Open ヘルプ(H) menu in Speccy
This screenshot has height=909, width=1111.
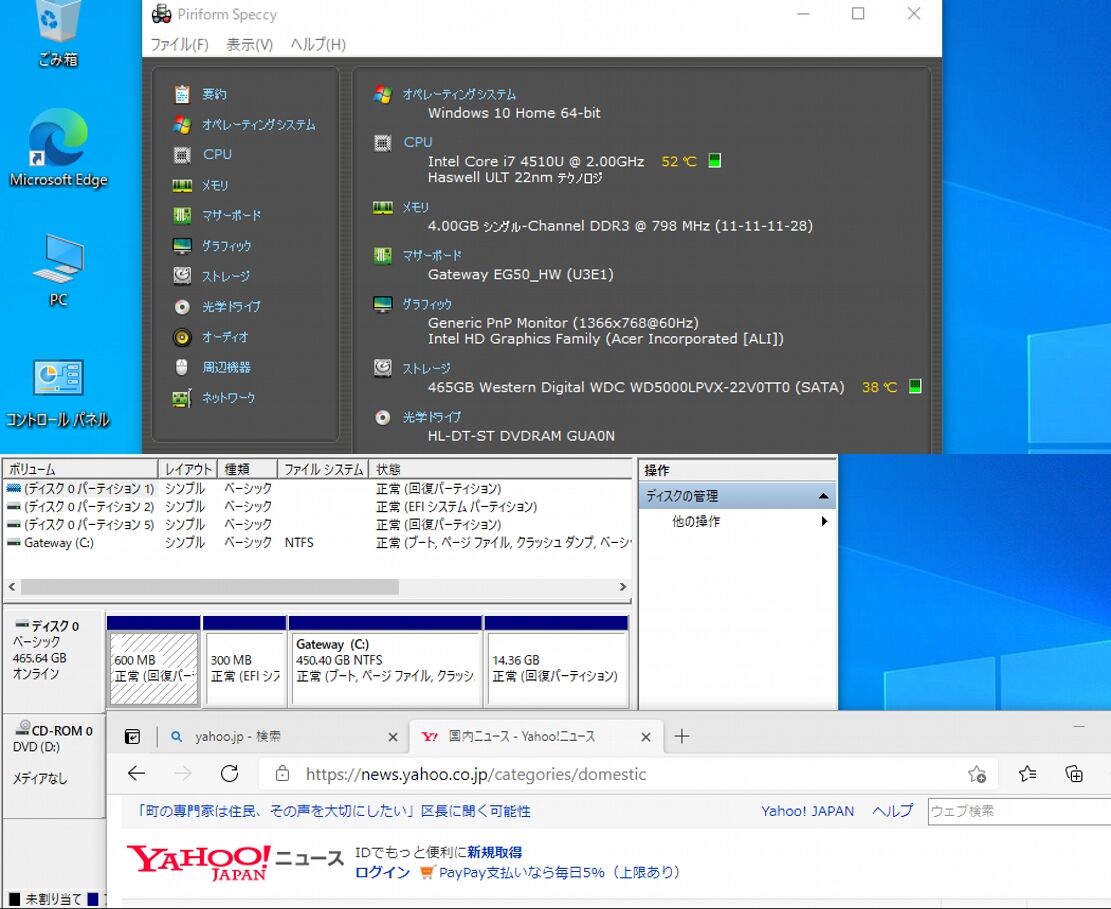pyautogui.click(x=318, y=45)
